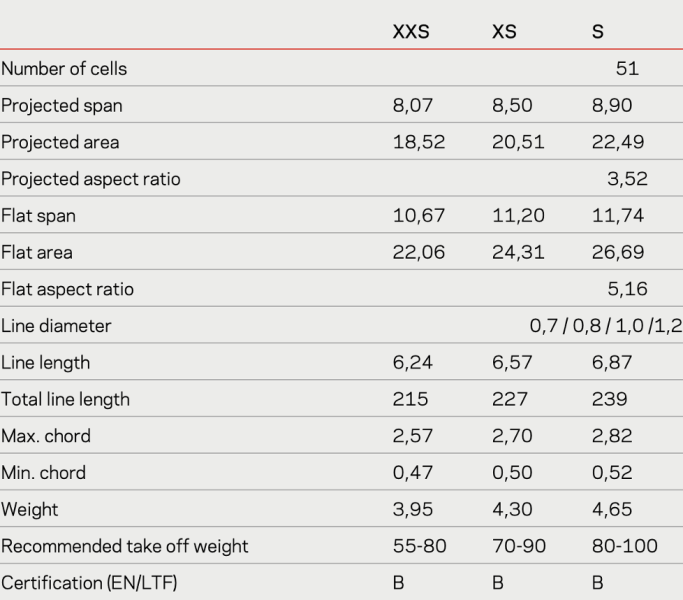
Task: Select projected area value 20,51
Action: [x=518, y=142]
